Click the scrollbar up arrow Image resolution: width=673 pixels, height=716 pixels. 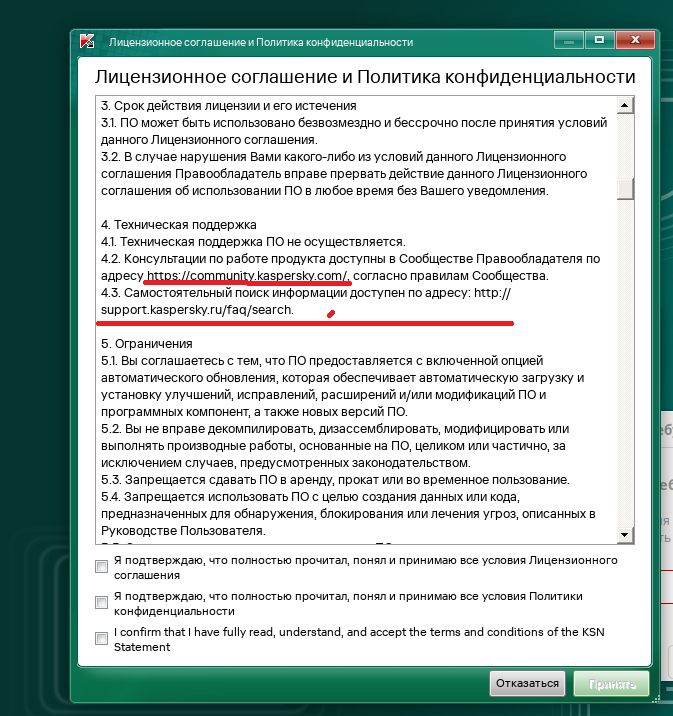pyautogui.click(x=625, y=105)
